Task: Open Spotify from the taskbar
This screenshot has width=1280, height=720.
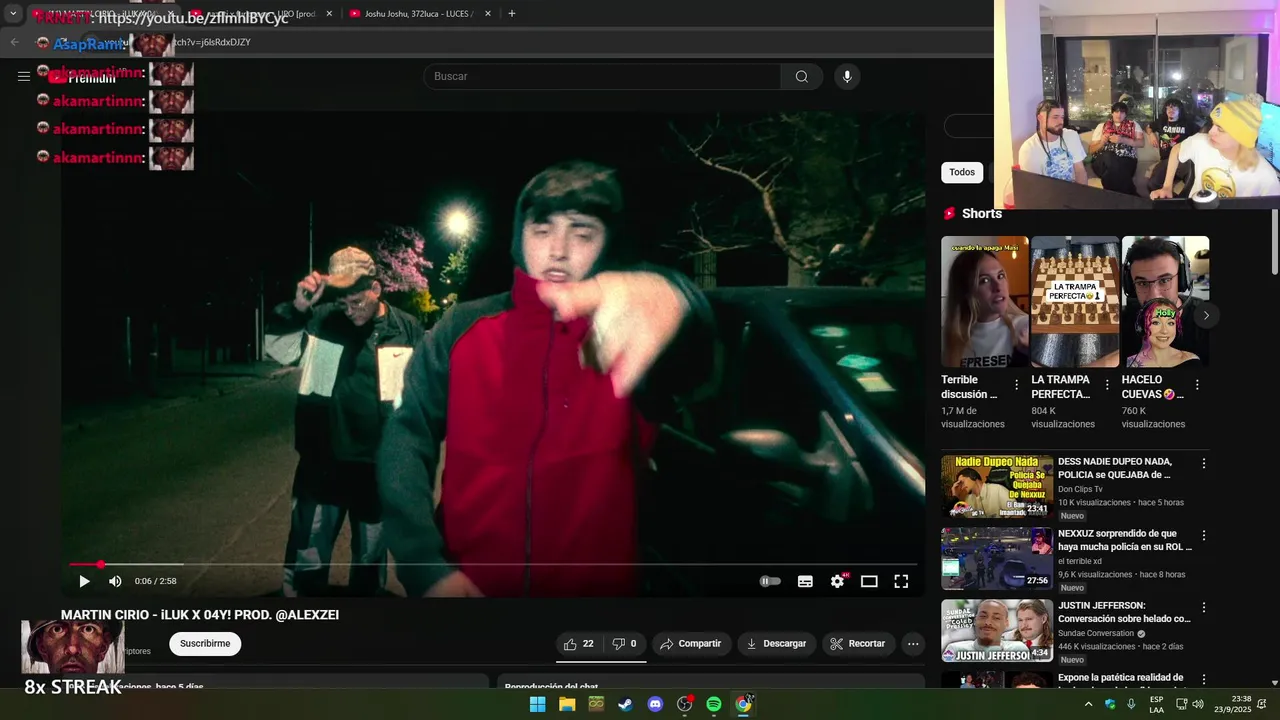Action: [x=714, y=704]
